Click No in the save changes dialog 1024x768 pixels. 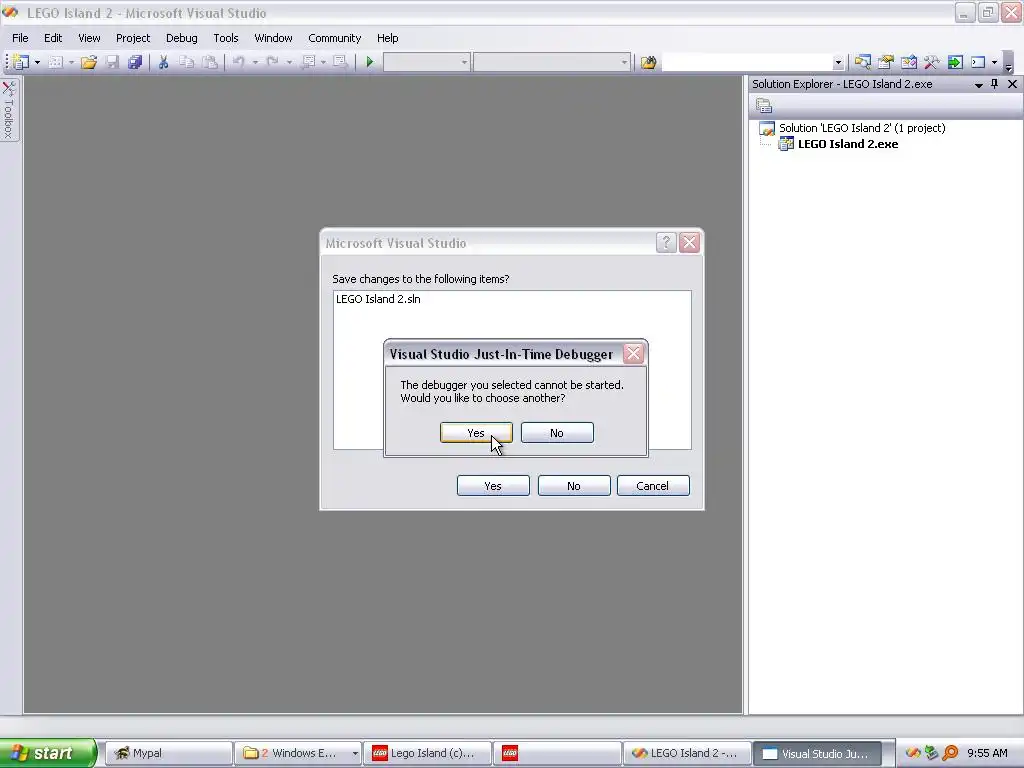click(574, 486)
